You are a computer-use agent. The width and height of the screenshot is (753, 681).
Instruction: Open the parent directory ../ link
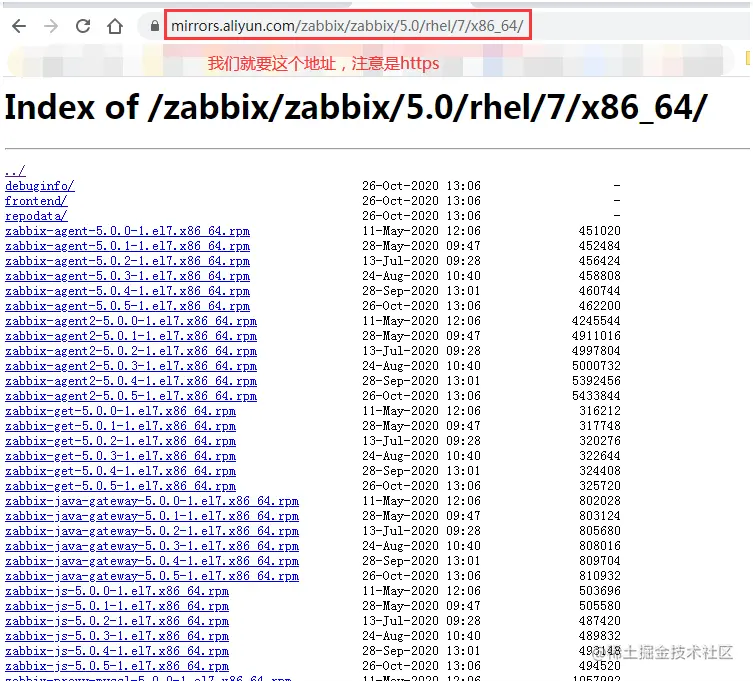pyautogui.click(x=15, y=170)
